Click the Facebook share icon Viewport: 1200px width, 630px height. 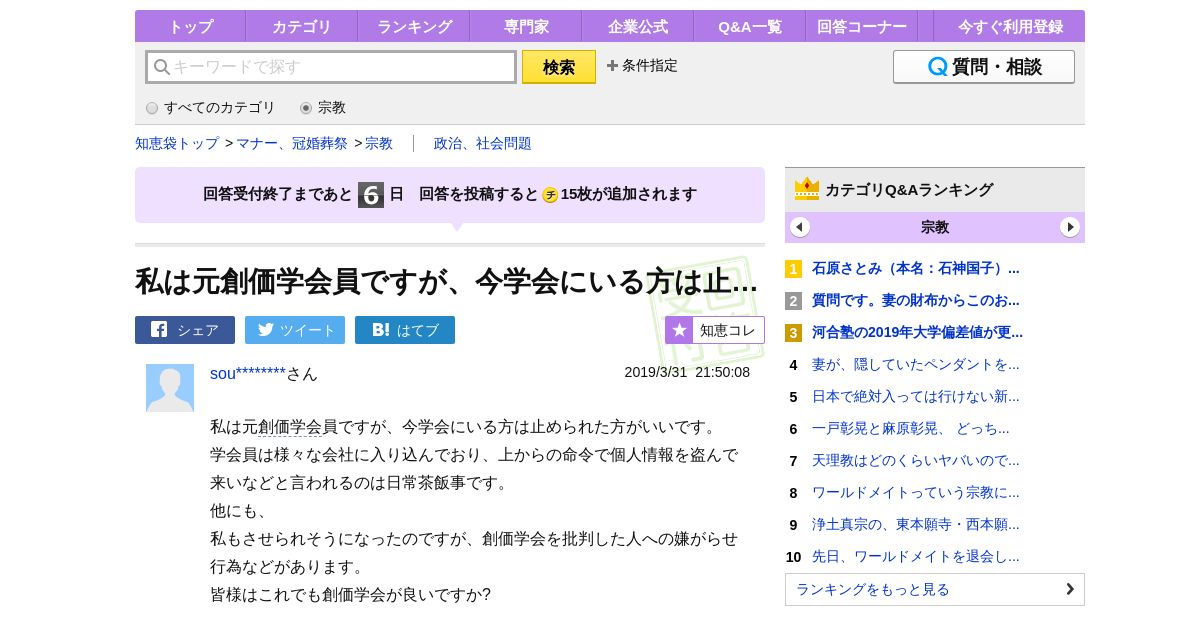(159, 329)
